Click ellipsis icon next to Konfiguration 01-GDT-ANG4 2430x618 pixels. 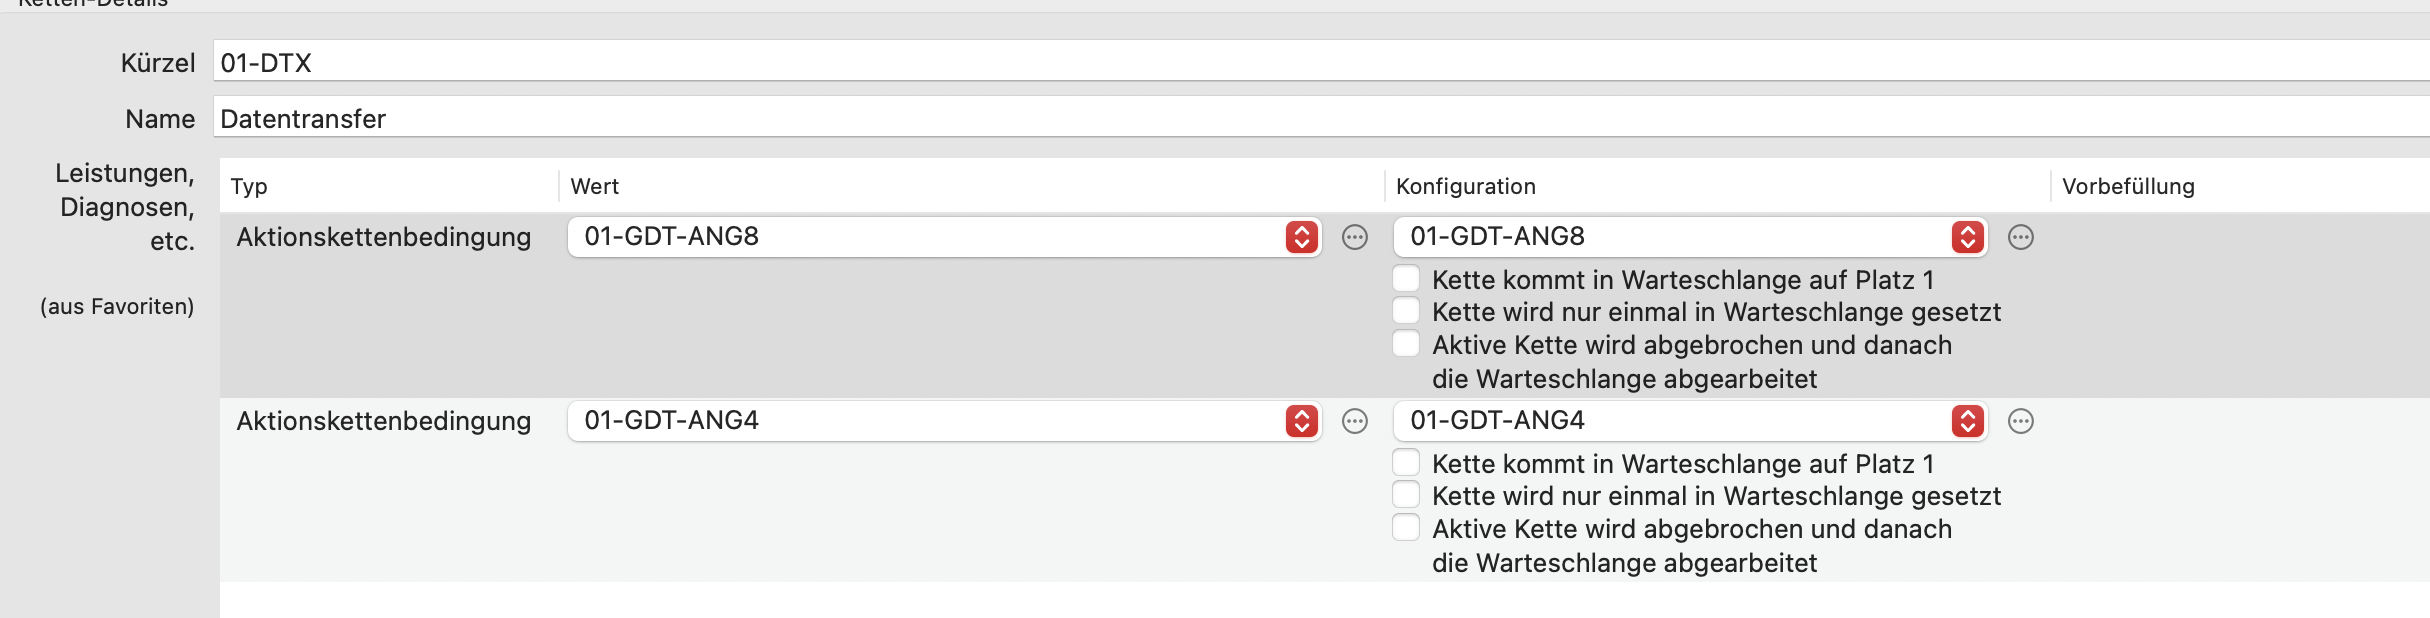pos(2021,421)
